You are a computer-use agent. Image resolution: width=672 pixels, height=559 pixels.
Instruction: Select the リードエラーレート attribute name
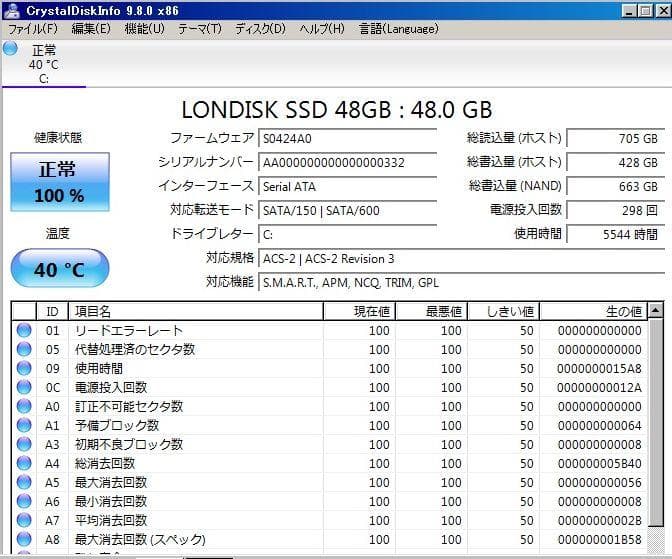click(x=129, y=331)
